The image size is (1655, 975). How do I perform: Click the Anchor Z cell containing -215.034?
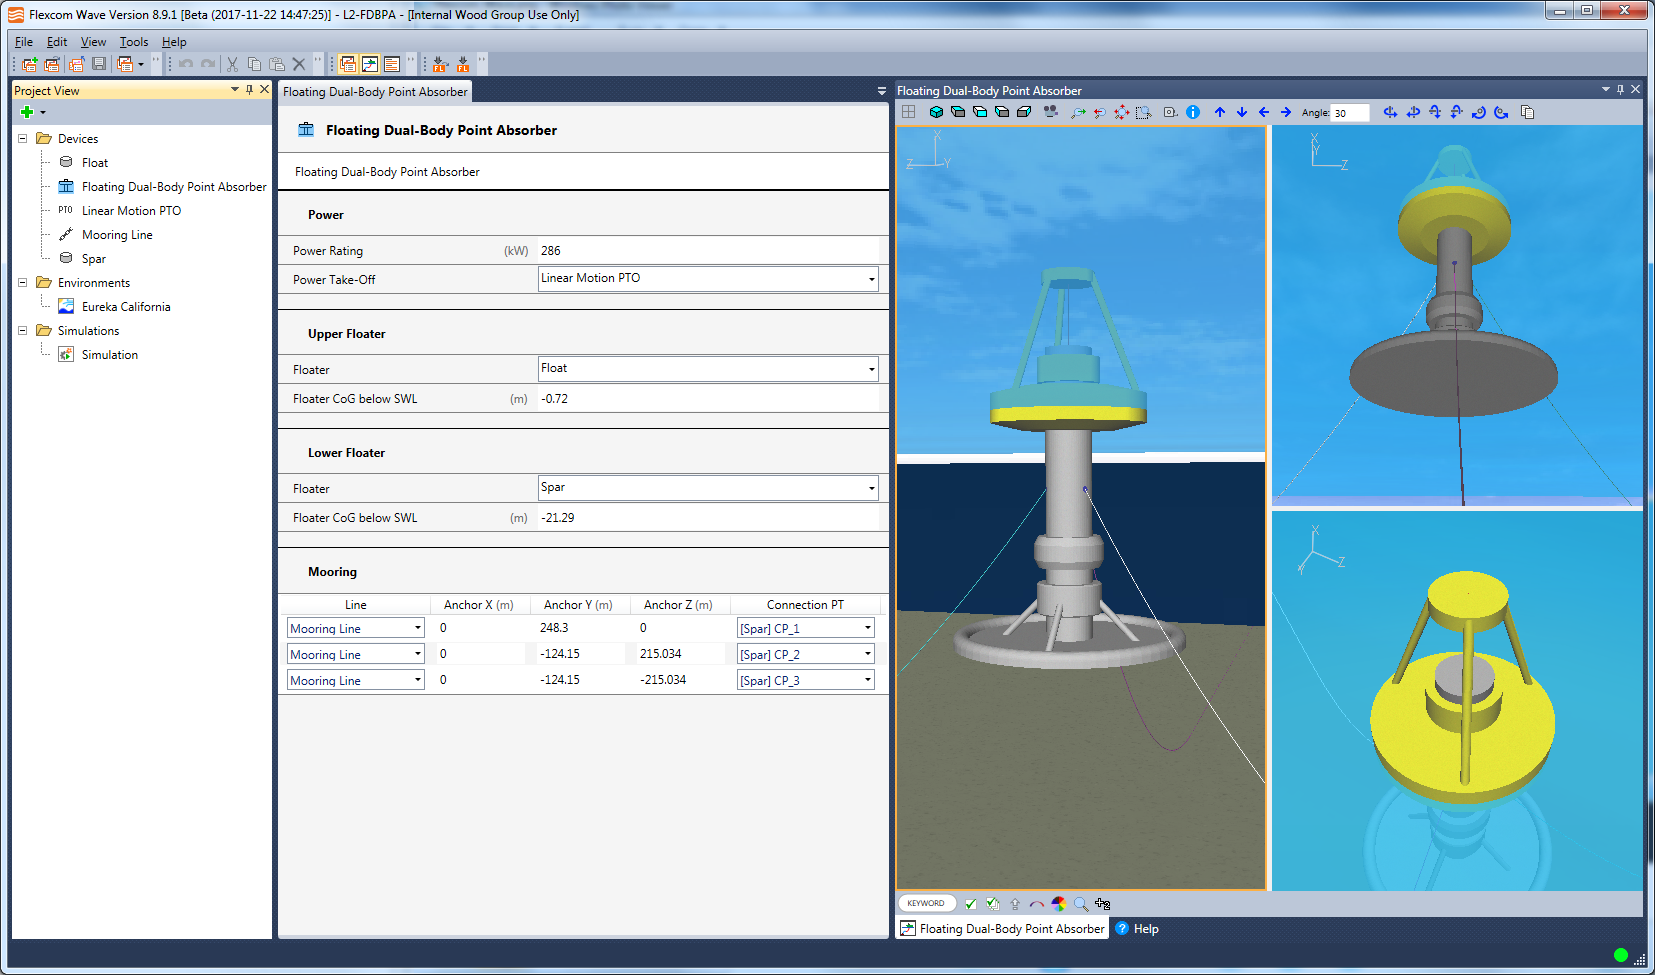pyautogui.click(x=680, y=680)
